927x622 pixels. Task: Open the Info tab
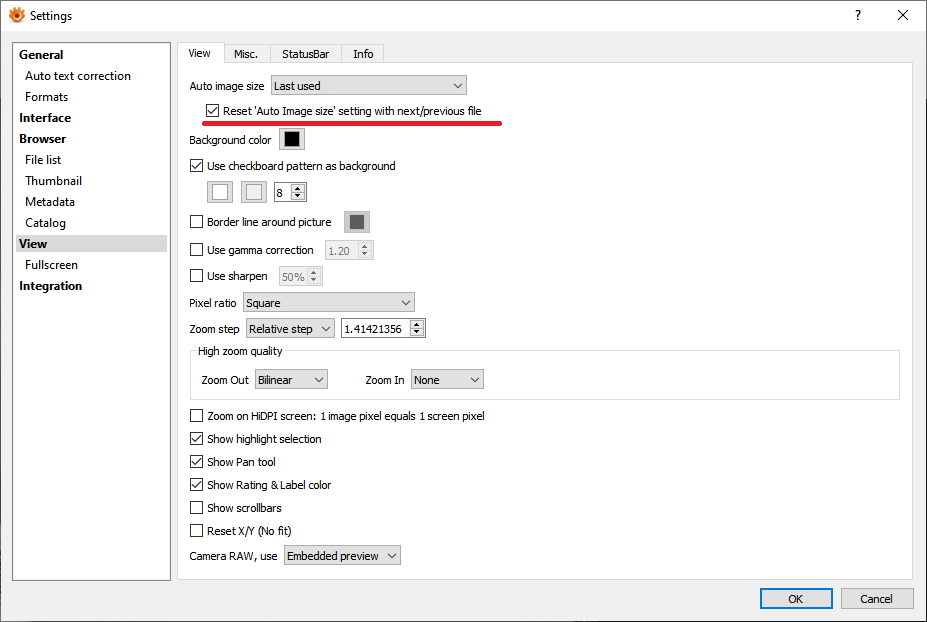point(363,54)
